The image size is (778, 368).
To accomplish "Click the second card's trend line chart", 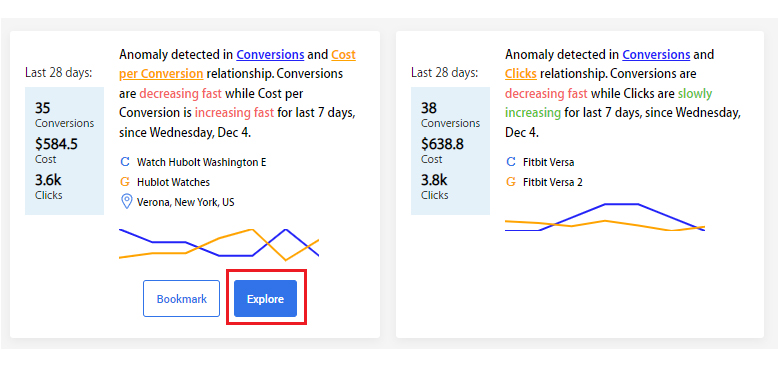I will click(605, 217).
